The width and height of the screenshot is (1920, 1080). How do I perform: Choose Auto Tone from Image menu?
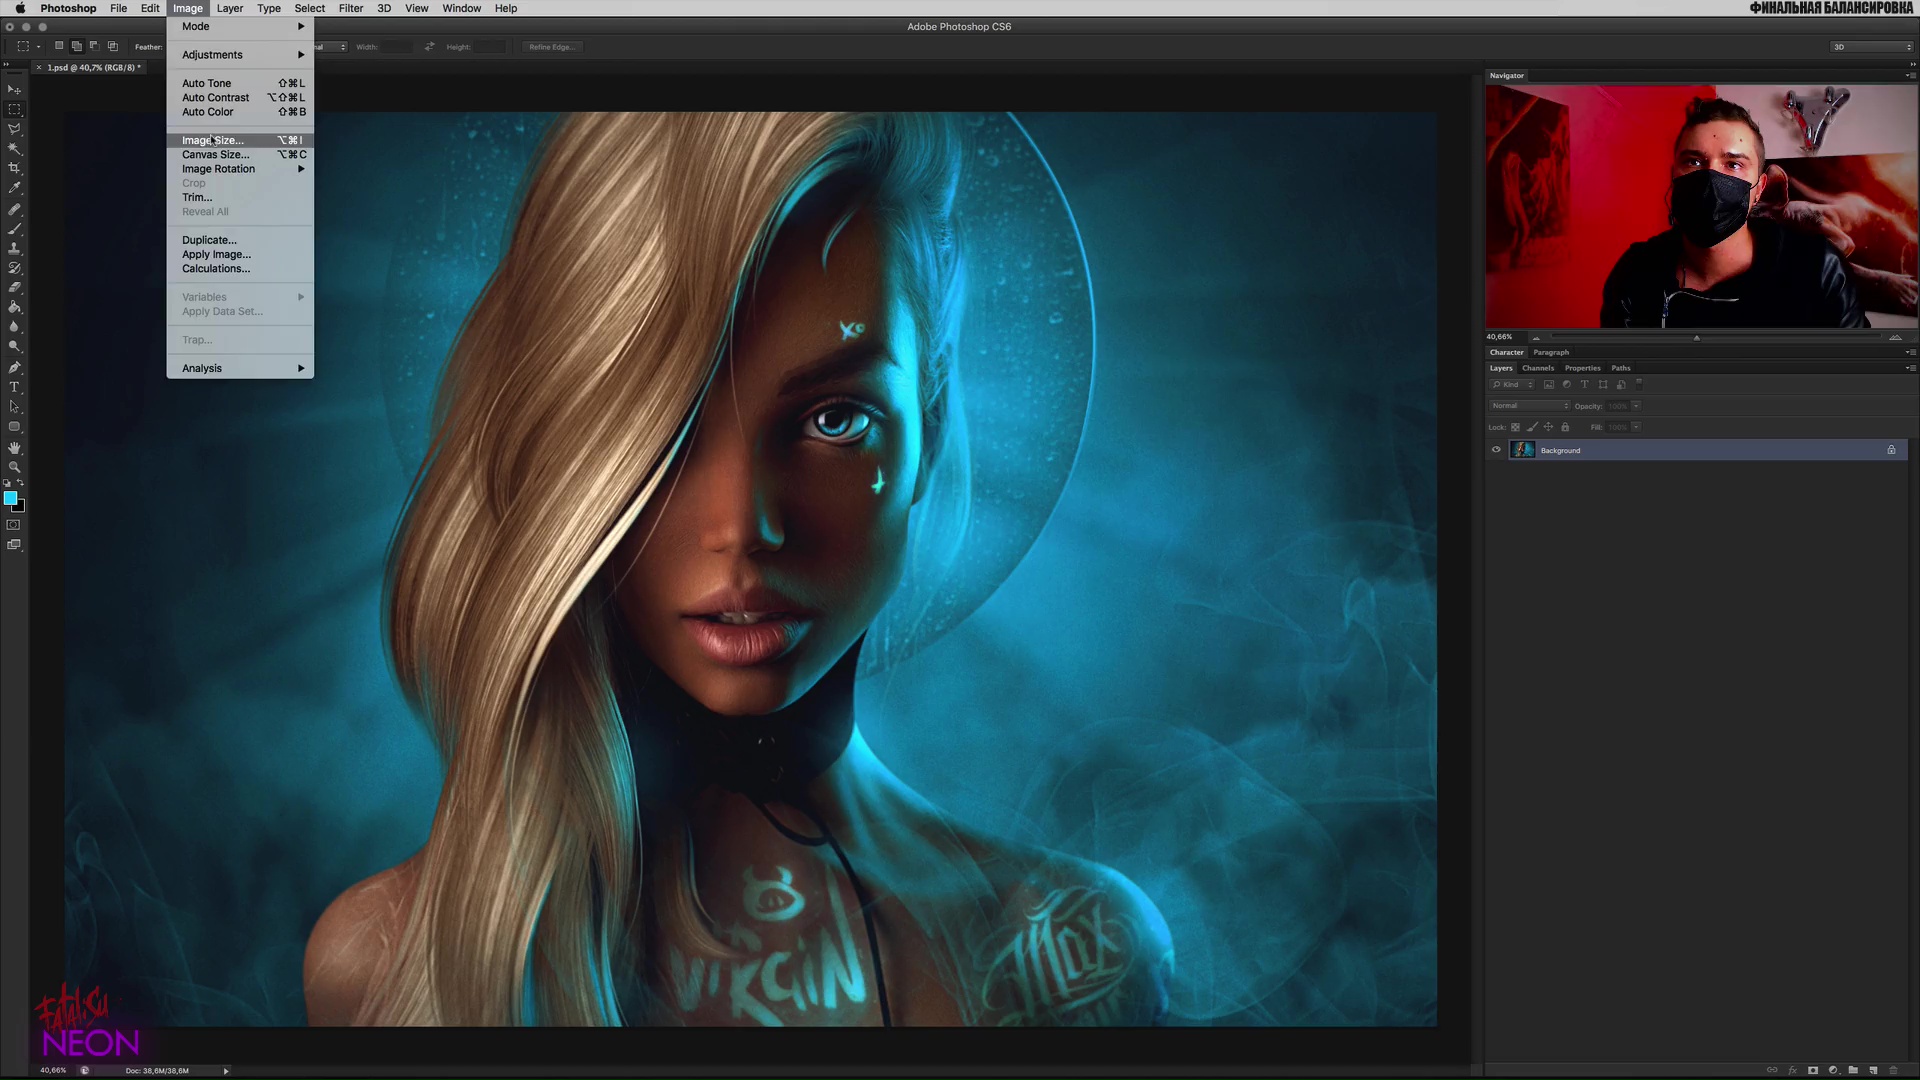point(240,84)
